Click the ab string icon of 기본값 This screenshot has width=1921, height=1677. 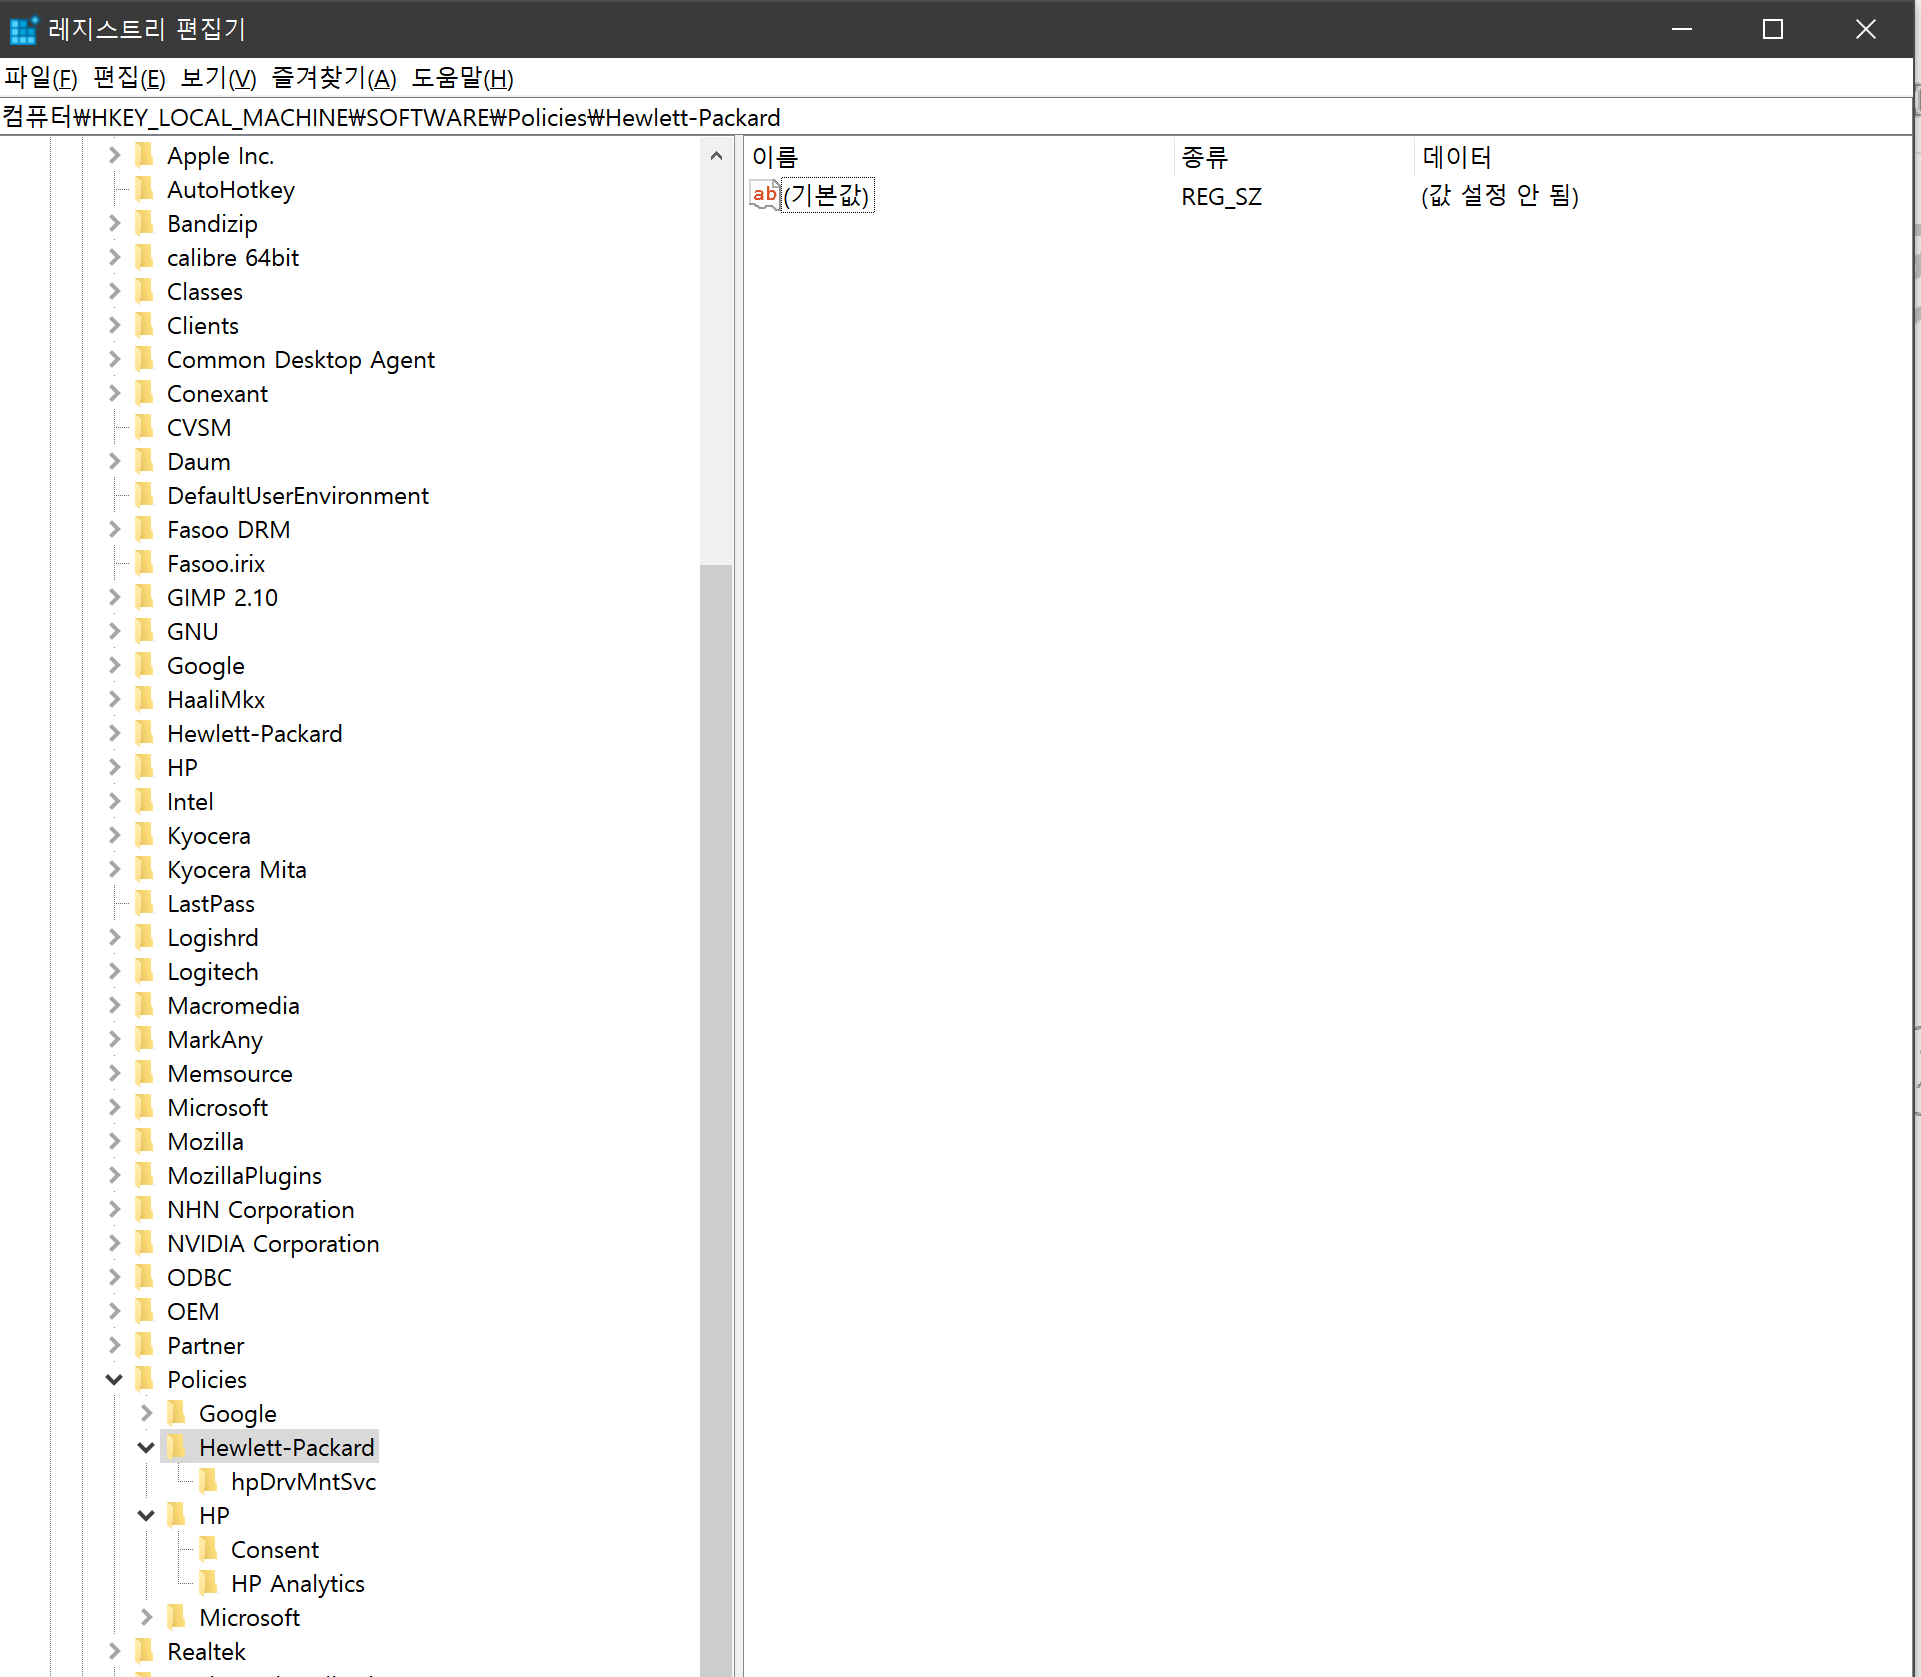pos(765,195)
